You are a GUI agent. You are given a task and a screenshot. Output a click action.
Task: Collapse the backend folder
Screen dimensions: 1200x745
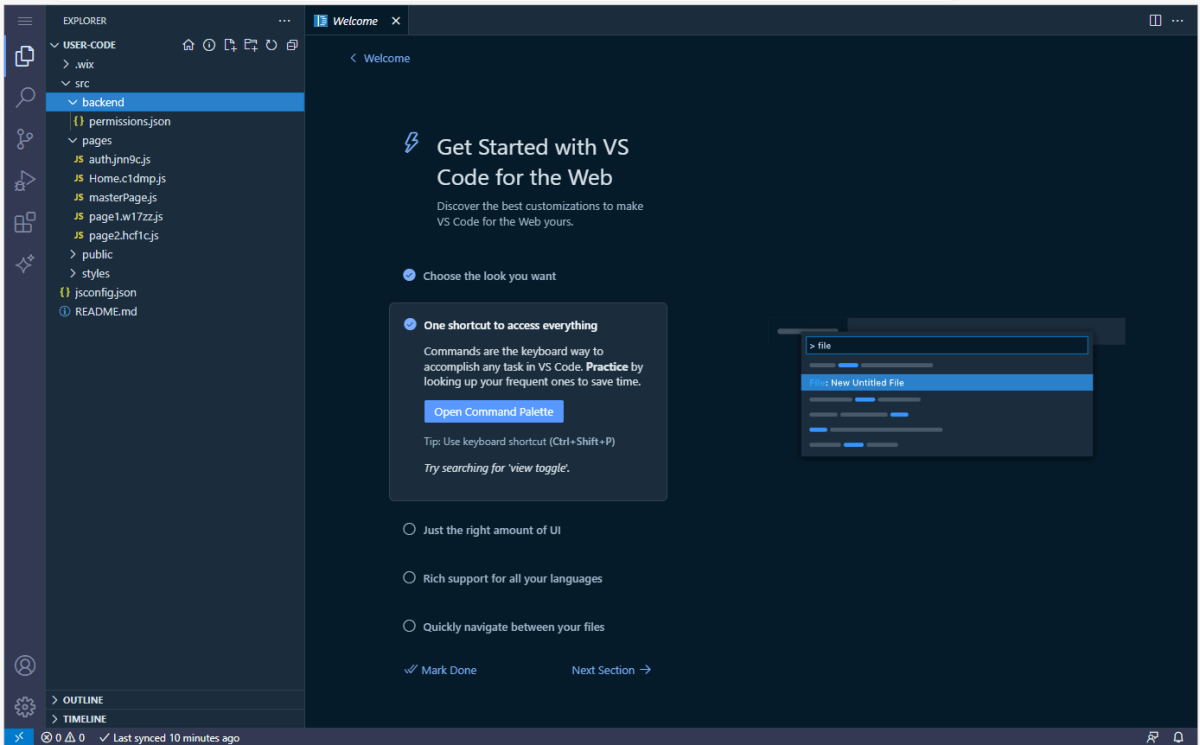(175, 102)
